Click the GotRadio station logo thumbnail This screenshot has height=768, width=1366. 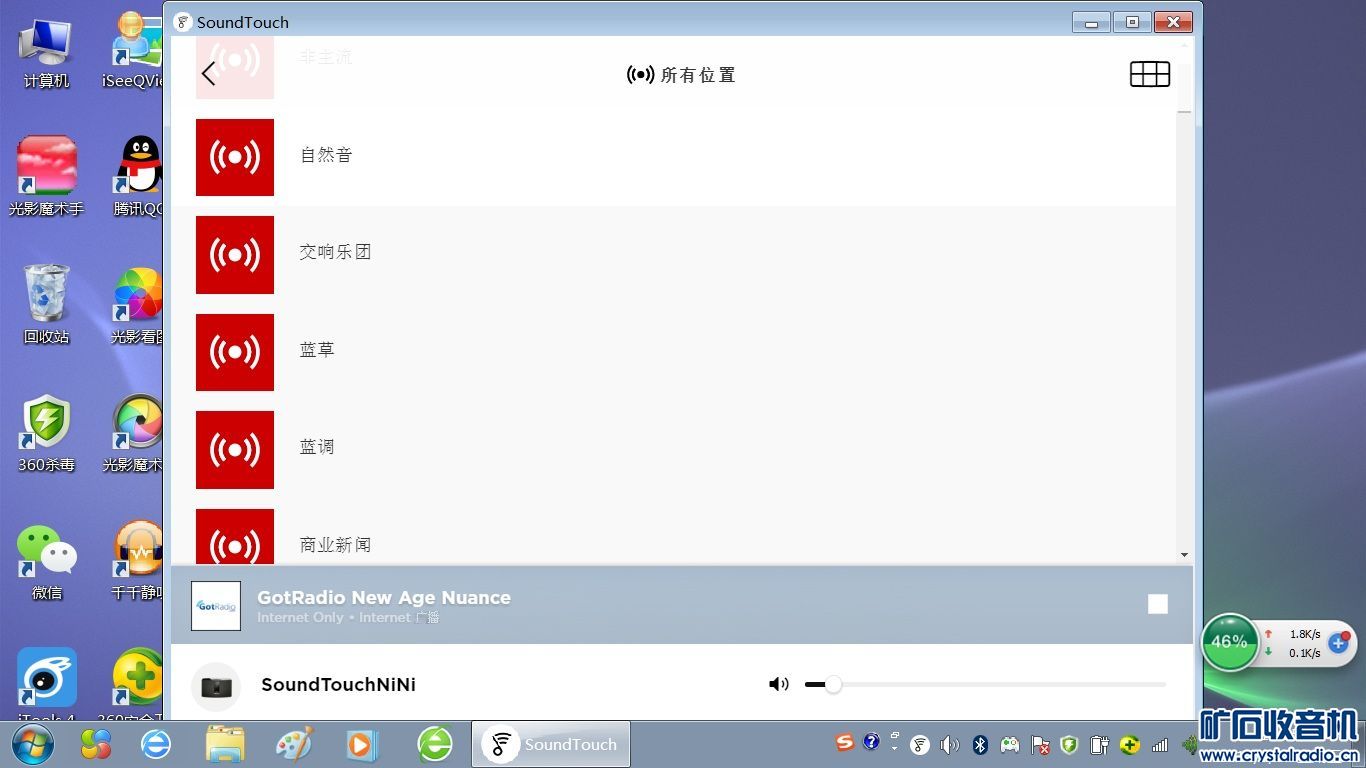216,606
